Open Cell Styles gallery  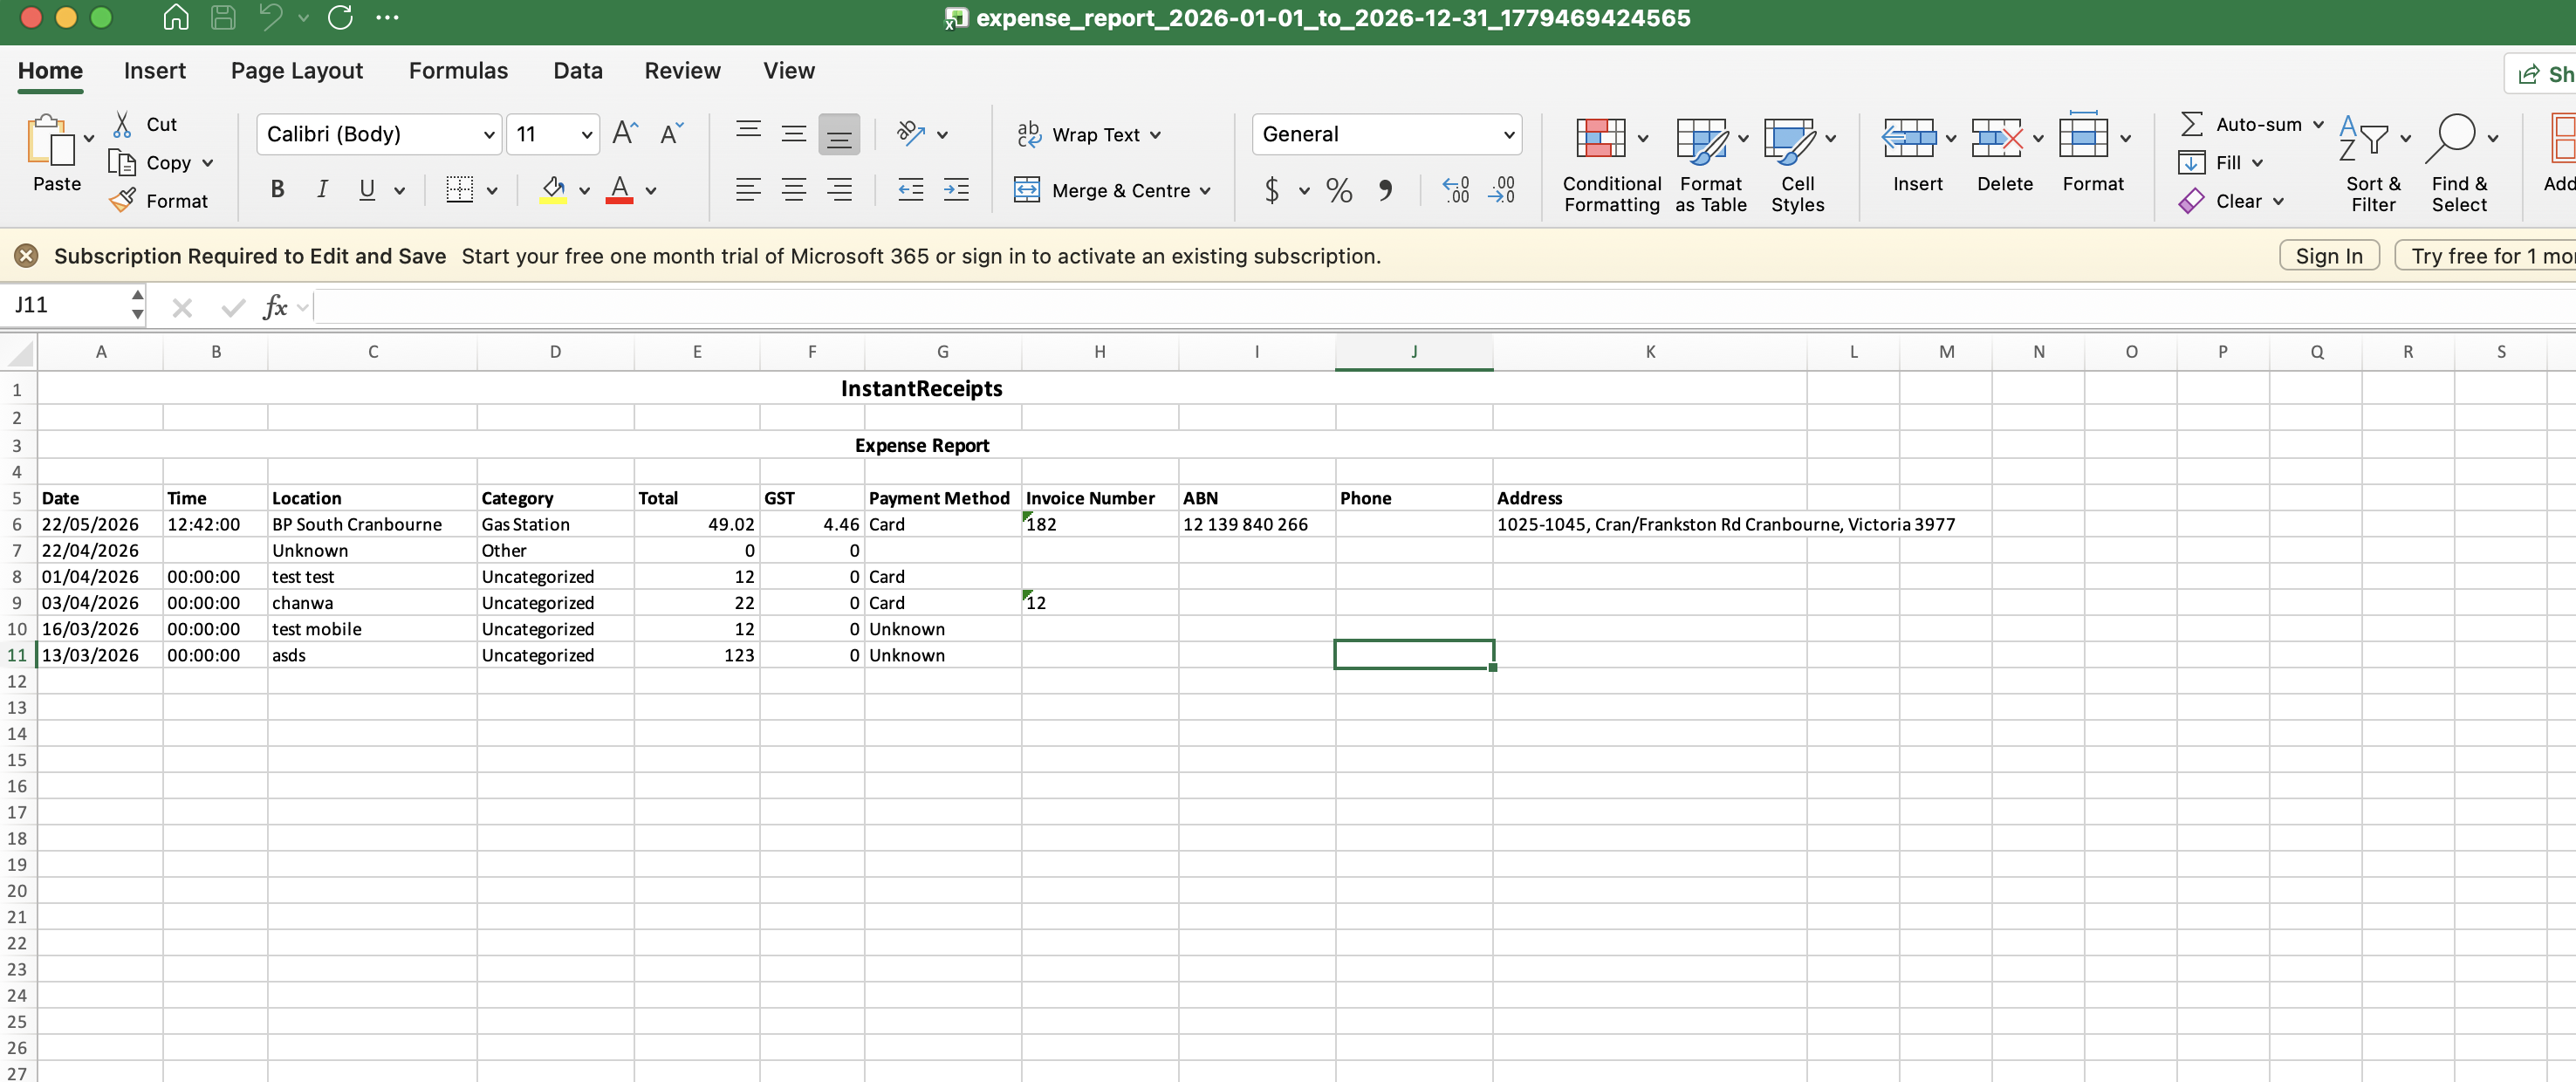coord(1797,165)
